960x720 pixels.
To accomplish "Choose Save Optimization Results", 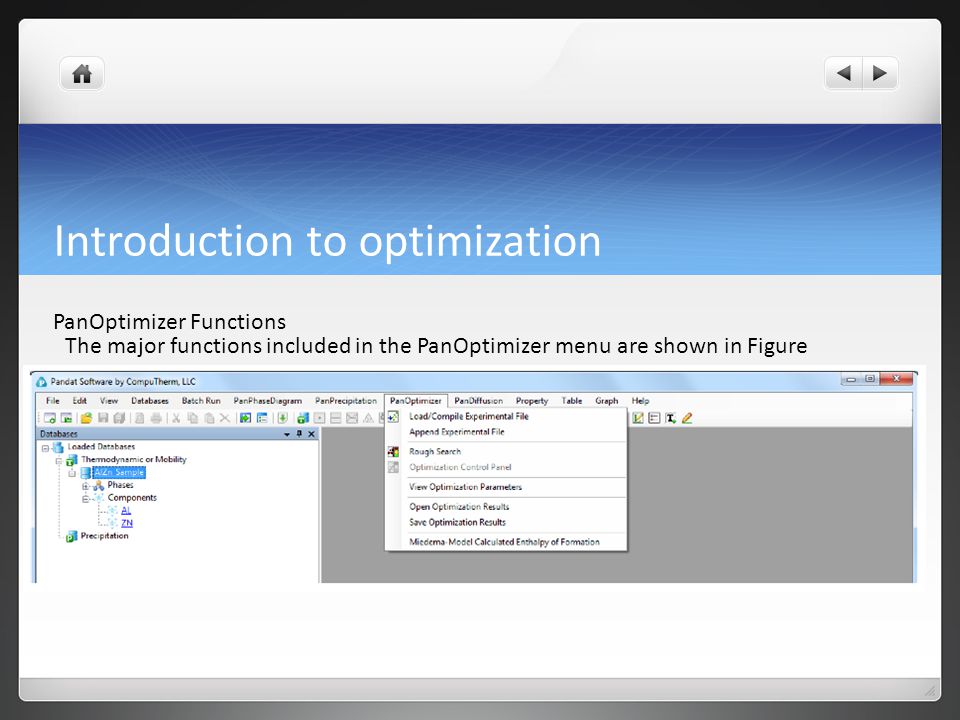I will [x=506, y=522].
